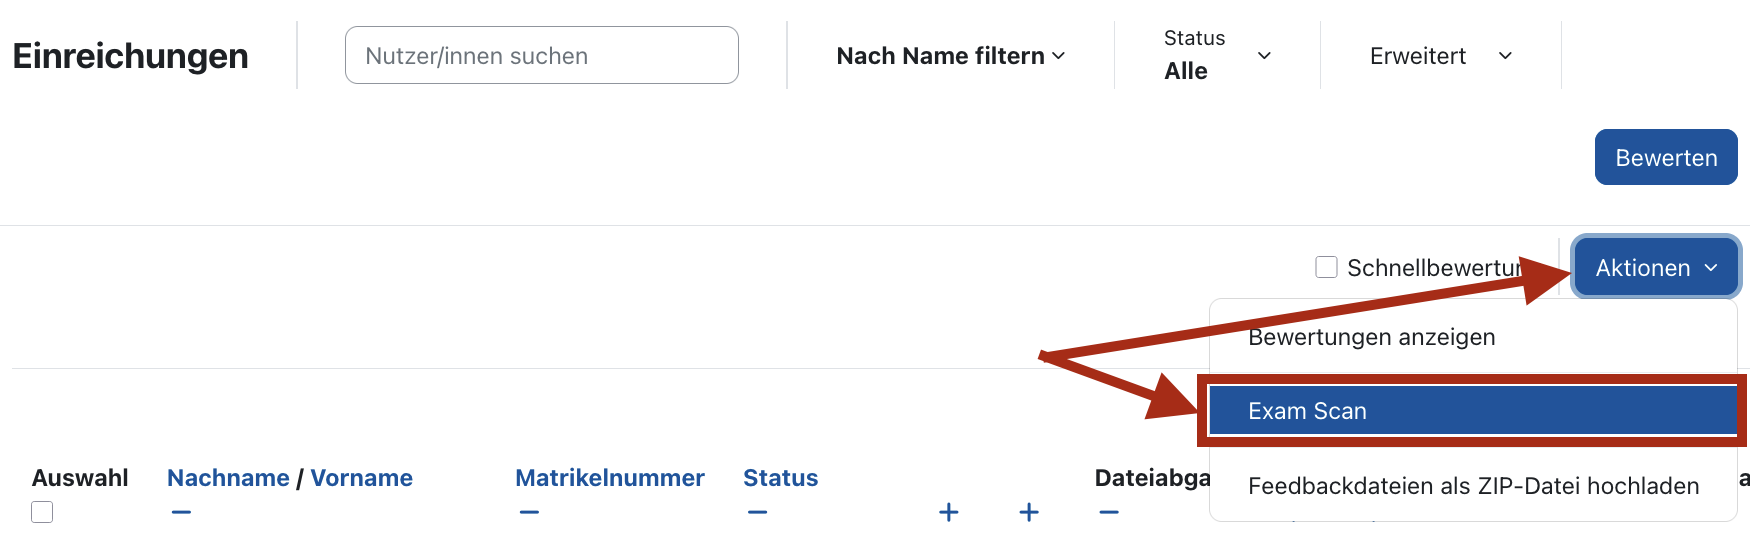
Task: Enable the Schnellbewertung checkbox
Action: [1326, 267]
